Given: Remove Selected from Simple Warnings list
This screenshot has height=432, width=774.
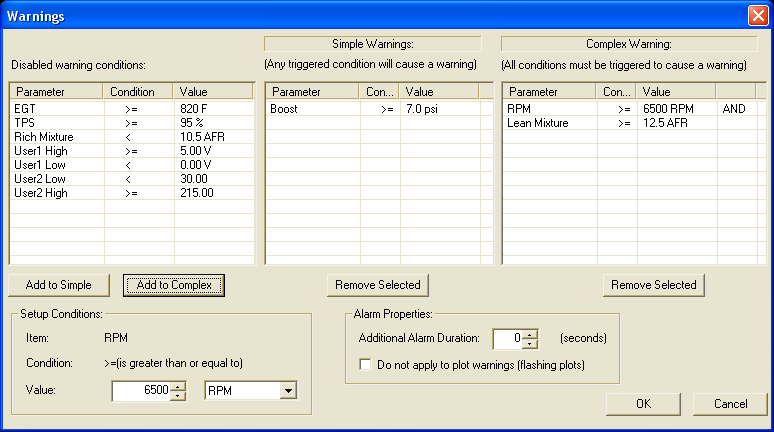Looking at the screenshot, I should [377, 285].
